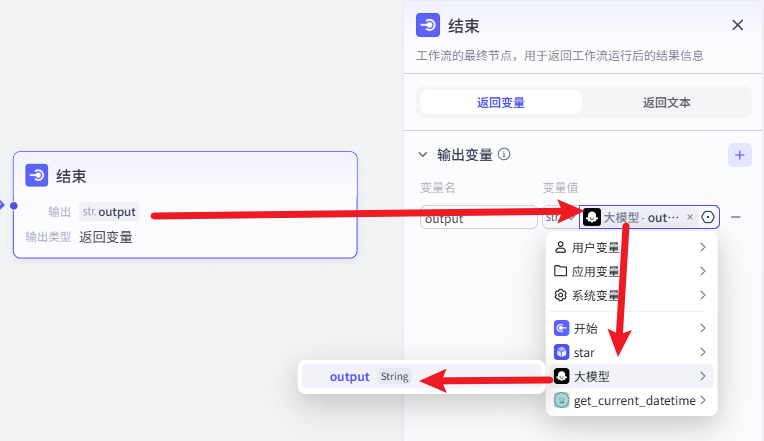Click the 变量名 column header
764x441 pixels.
pos(438,188)
